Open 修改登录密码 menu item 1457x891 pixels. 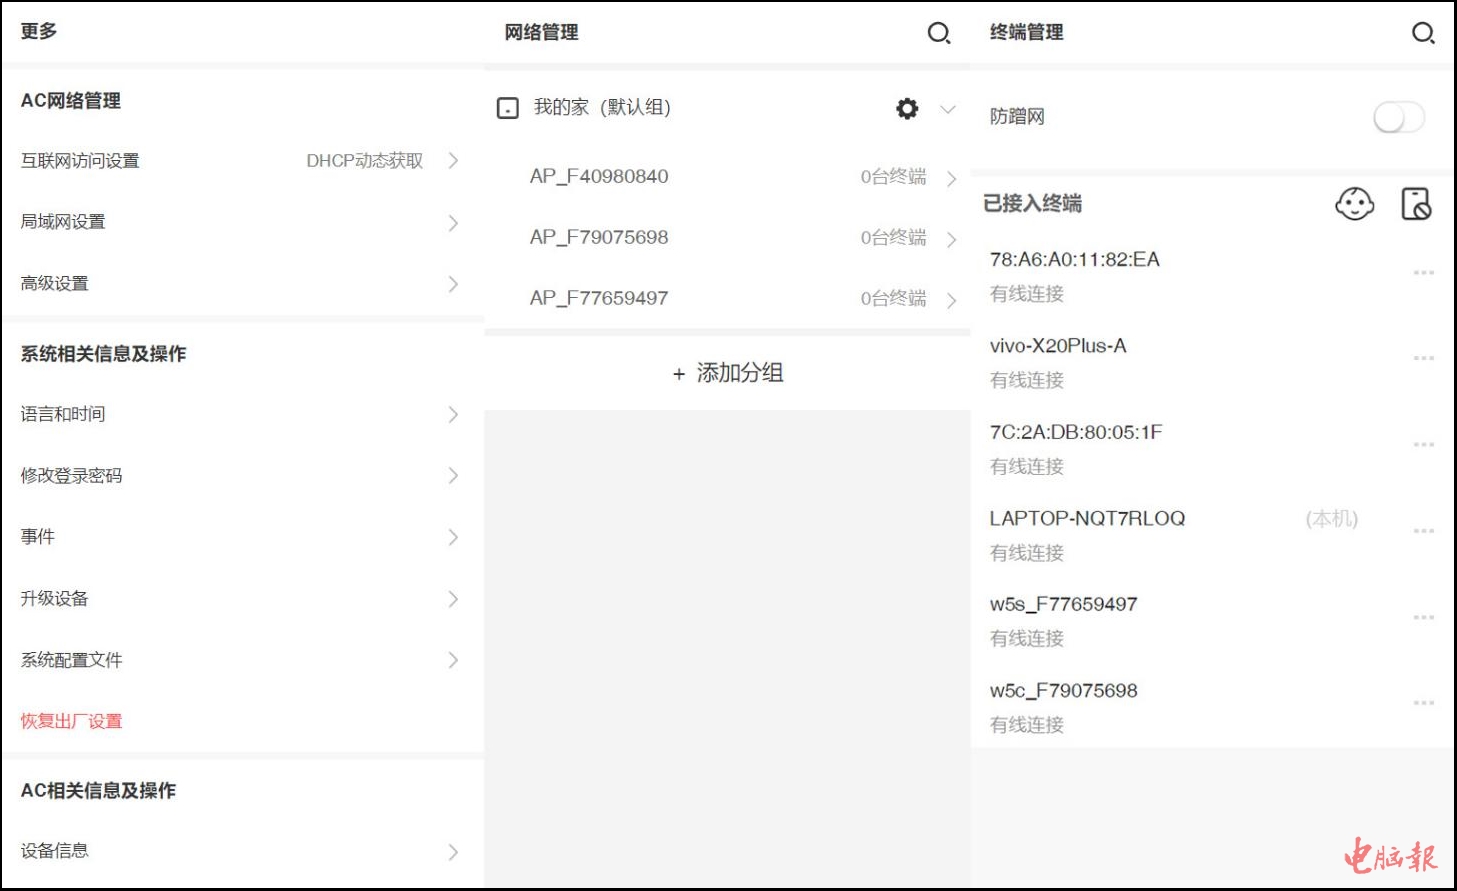pyautogui.click(x=240, y=475)
